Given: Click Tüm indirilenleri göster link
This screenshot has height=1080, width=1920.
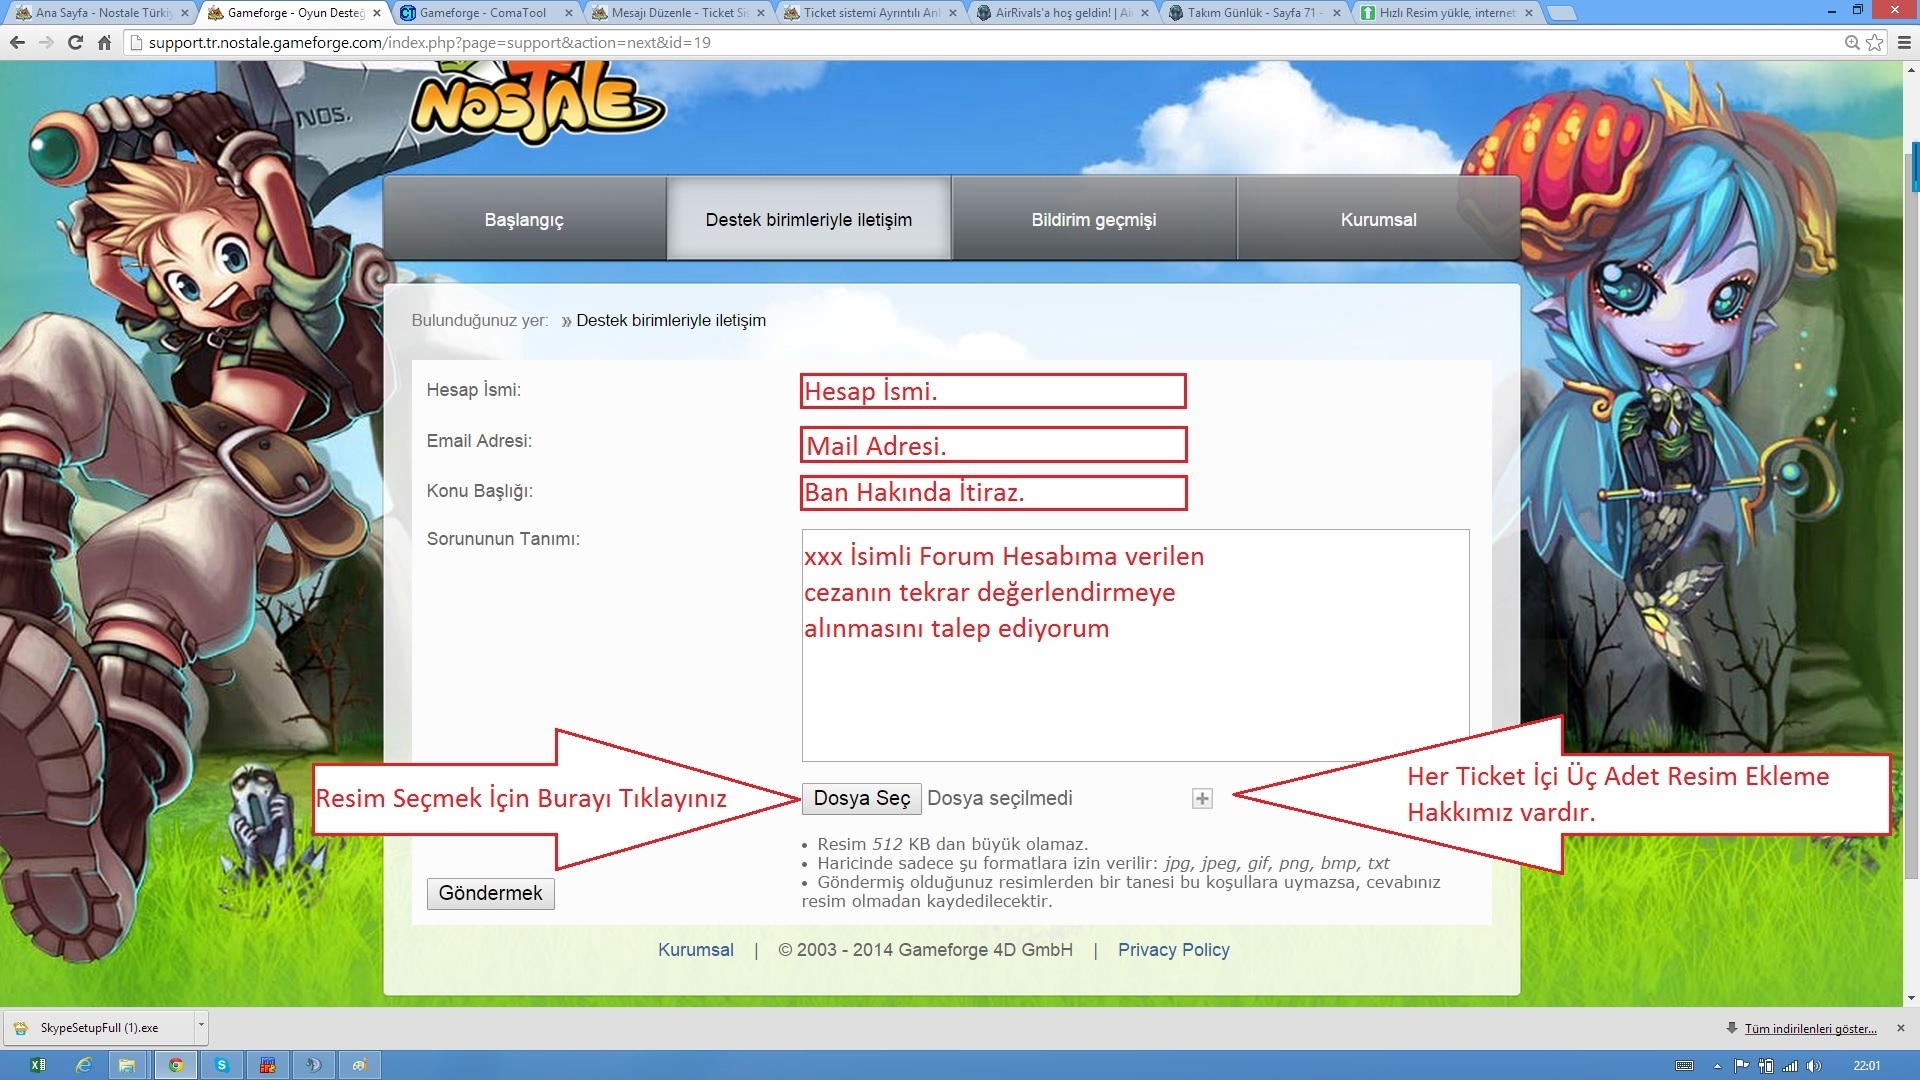Looking at the screenshot, I should pyautogui.click(x=1810, y=1028).
